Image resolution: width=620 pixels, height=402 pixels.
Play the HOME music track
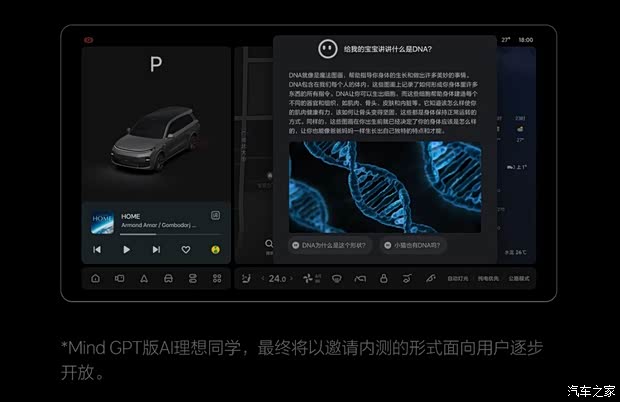click(126, 249)
